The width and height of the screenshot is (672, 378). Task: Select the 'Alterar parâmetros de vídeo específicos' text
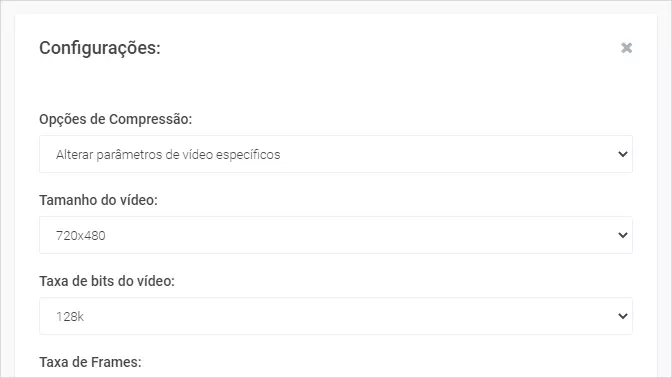pos(168,154)
